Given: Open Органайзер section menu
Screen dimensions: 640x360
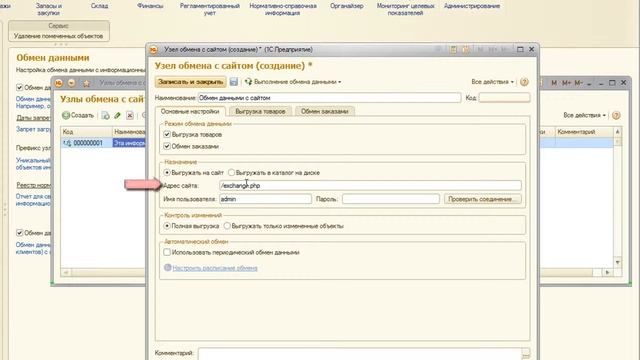Looking at the screenshot, I should (347, 6).
